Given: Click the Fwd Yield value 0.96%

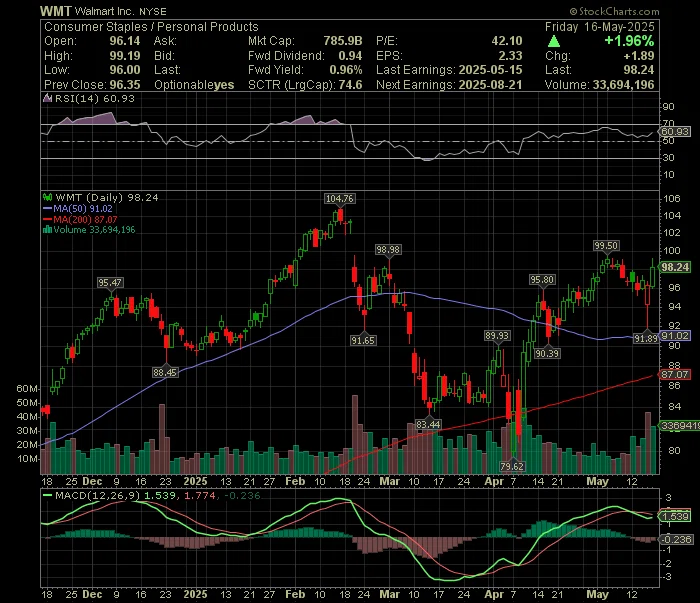Looking at the screenshot, I should (x=346, y=70).
